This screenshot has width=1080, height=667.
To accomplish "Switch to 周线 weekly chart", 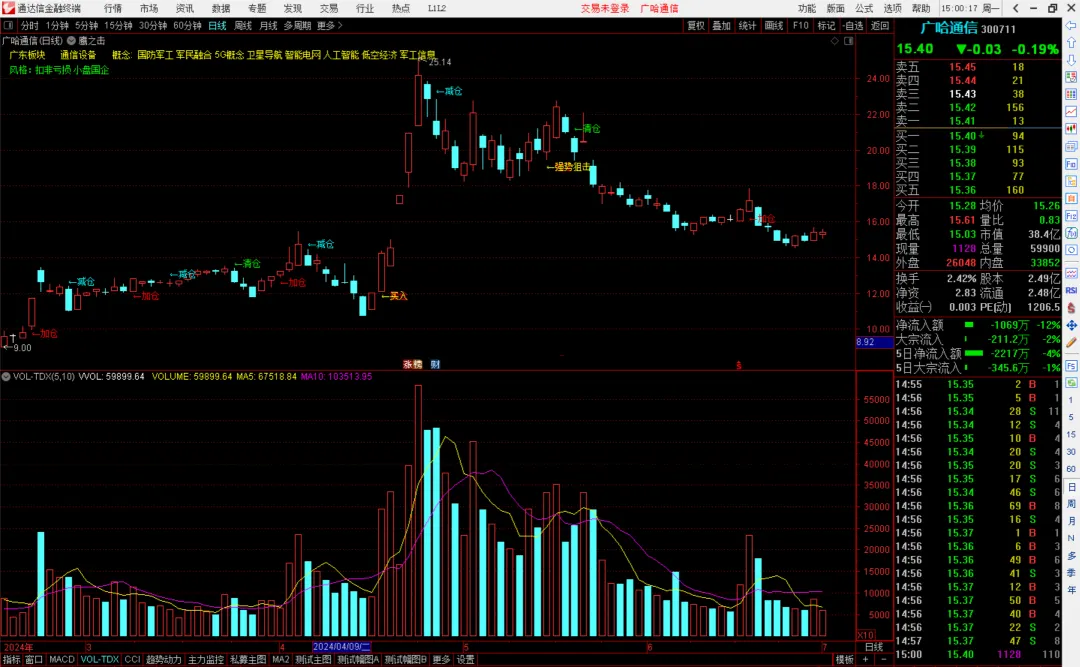I will pyautogui.click(x=243, y=25).
